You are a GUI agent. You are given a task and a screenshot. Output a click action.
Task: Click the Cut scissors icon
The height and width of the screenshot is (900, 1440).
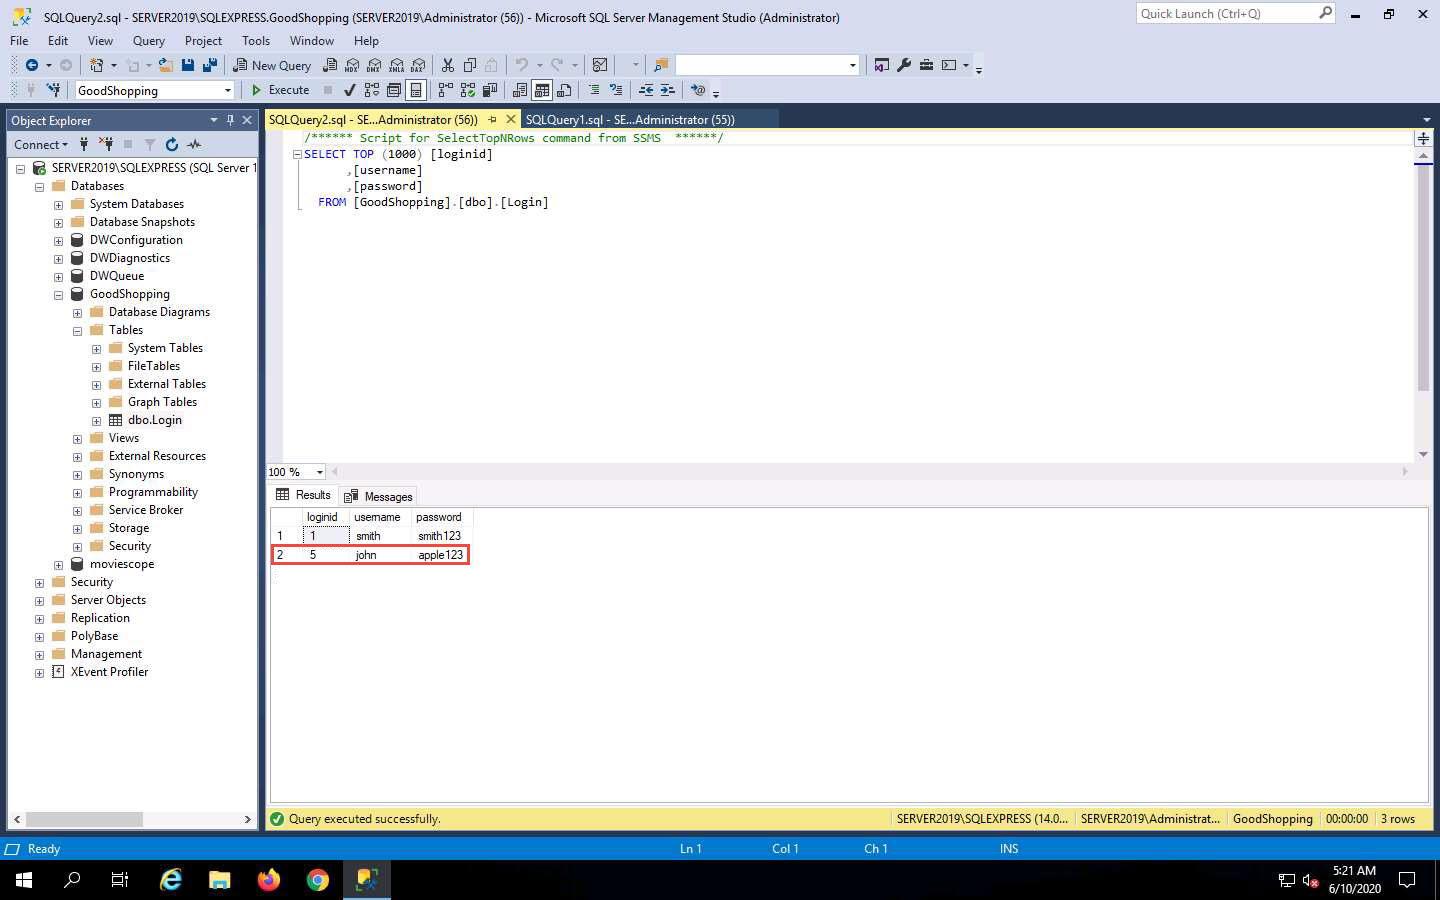(447, 65)
